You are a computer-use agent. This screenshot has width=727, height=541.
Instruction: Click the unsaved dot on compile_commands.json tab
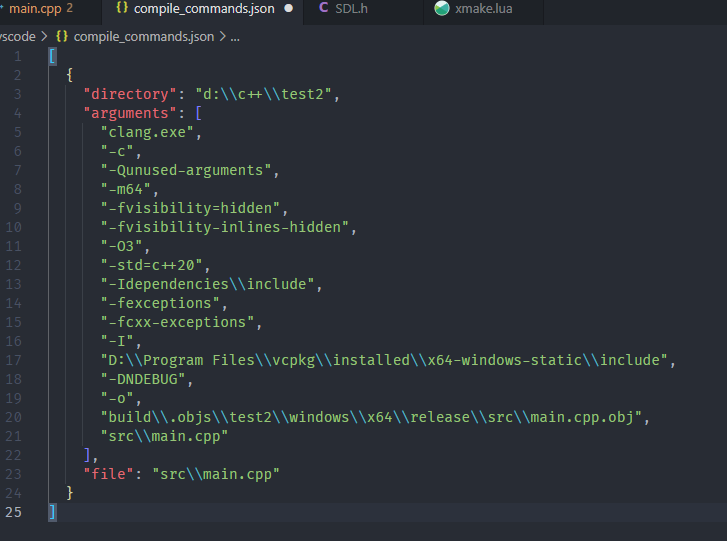coord(288,8)
